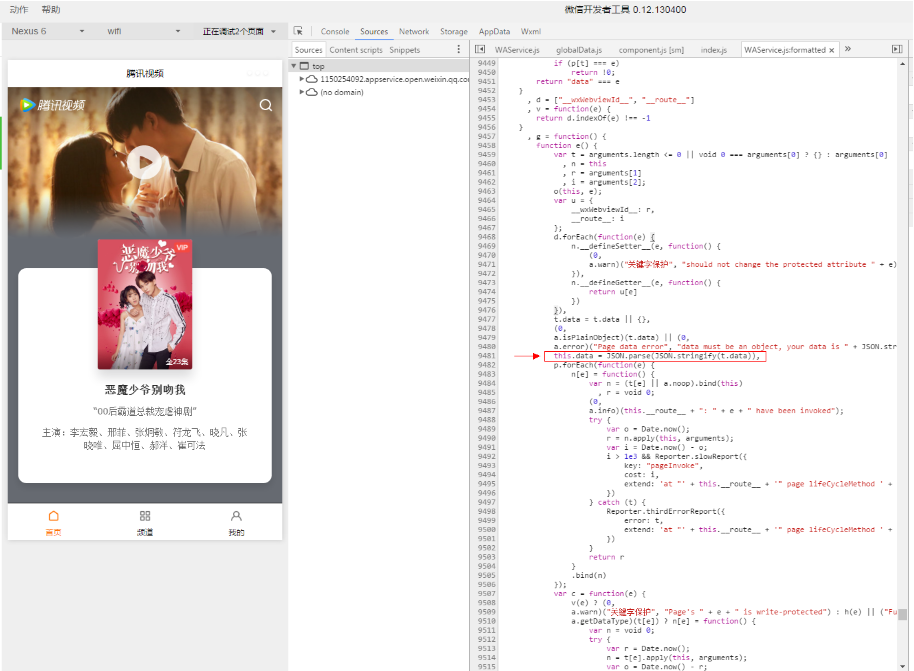Switch to the Network tab
914x671 pixels.
click(414, 31)
